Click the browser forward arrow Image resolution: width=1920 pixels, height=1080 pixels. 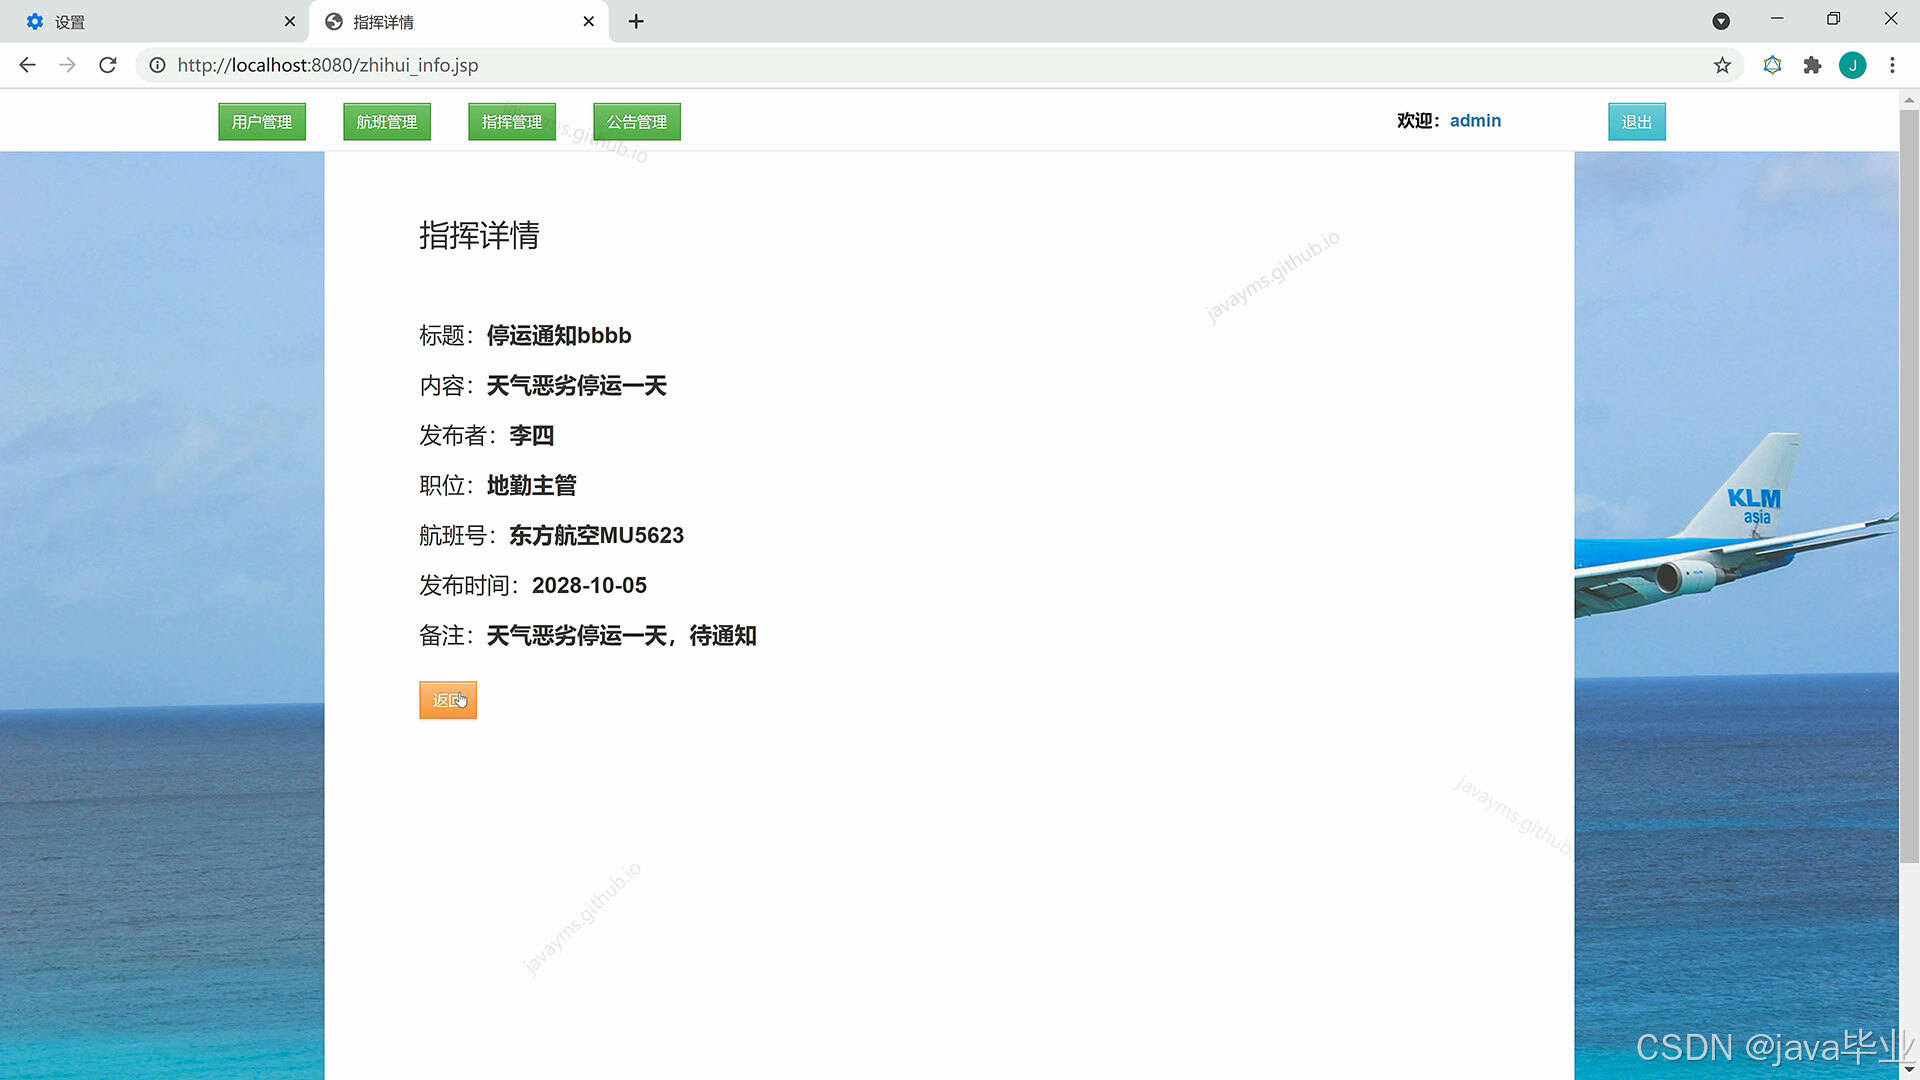pyautogui.click(x=67, y=65)
